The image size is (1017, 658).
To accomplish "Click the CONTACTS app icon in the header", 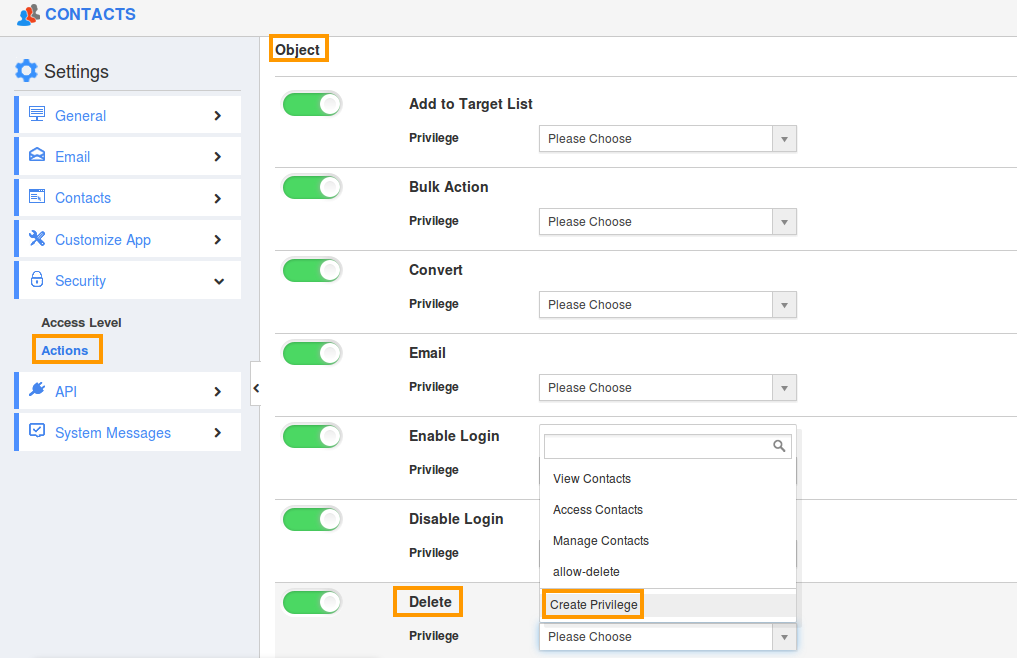I will point(29,14).
